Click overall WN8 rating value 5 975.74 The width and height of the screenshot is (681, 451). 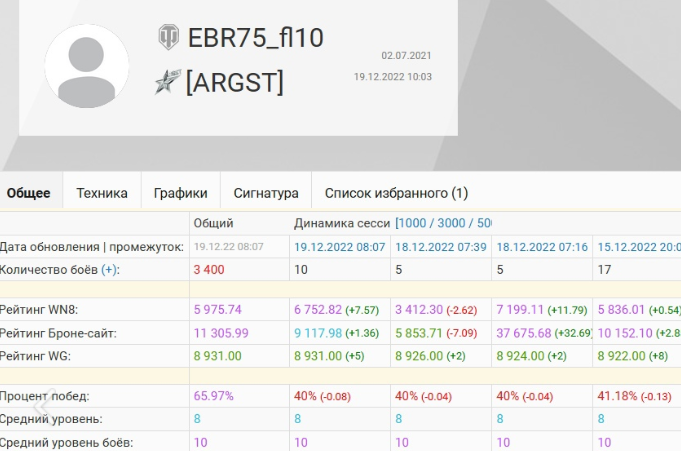click(x=218, y=310)
